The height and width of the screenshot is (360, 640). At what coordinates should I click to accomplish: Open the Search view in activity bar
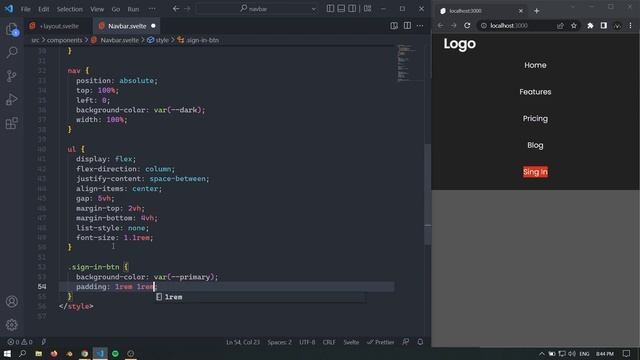click(12, 52)
